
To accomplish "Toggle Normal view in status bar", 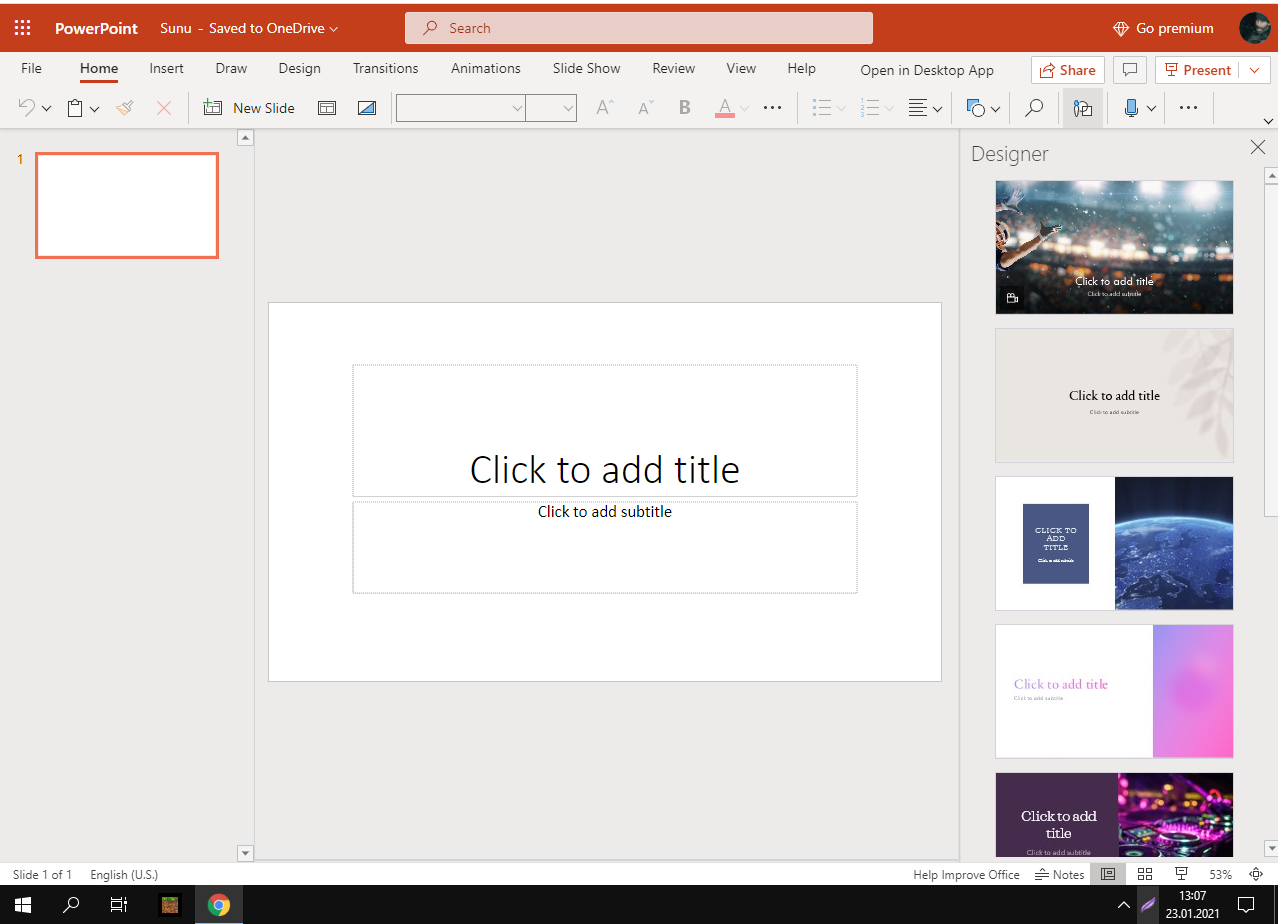I will pos(1108,874).
